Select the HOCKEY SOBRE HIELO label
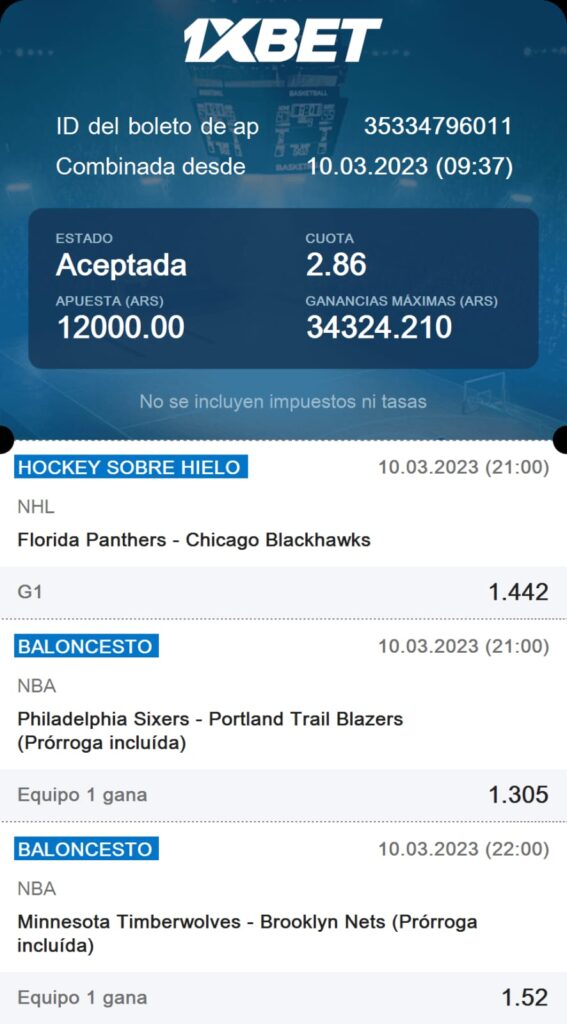Image resolution: width=567 pixels, height=1024 pixels. [131, 467]
